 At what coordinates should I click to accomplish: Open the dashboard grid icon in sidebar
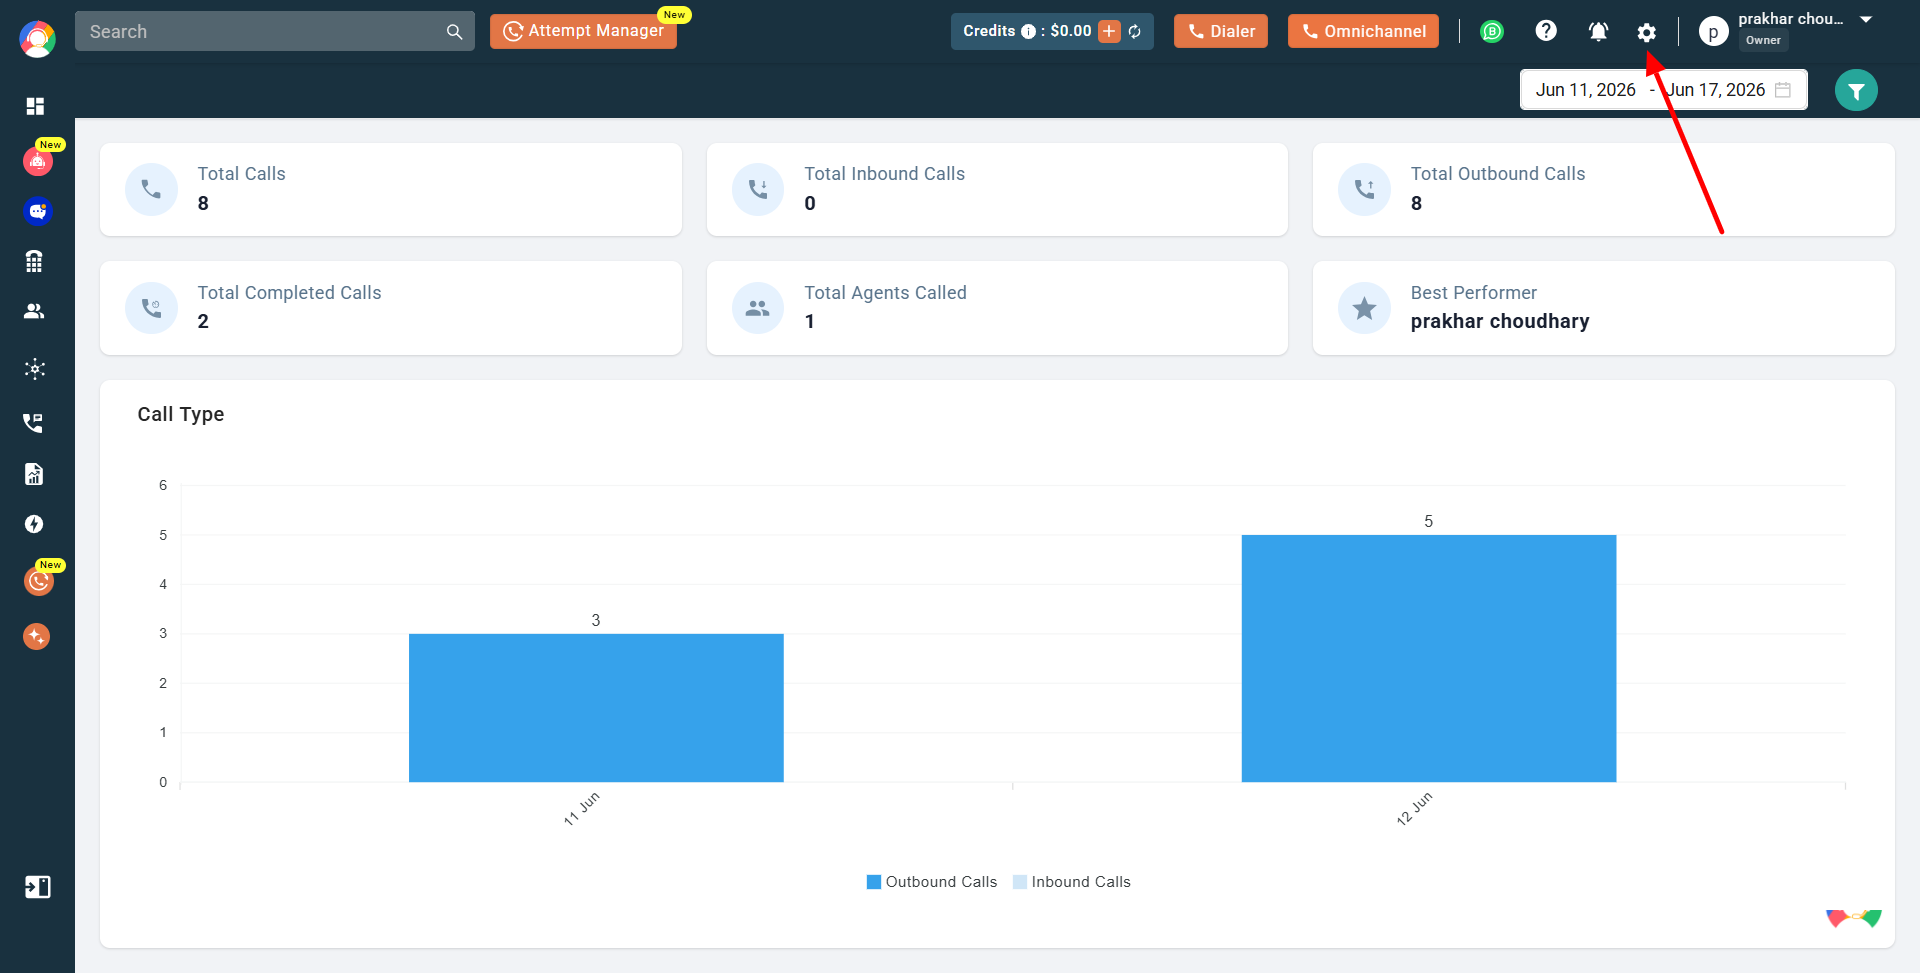click(36, 106)
